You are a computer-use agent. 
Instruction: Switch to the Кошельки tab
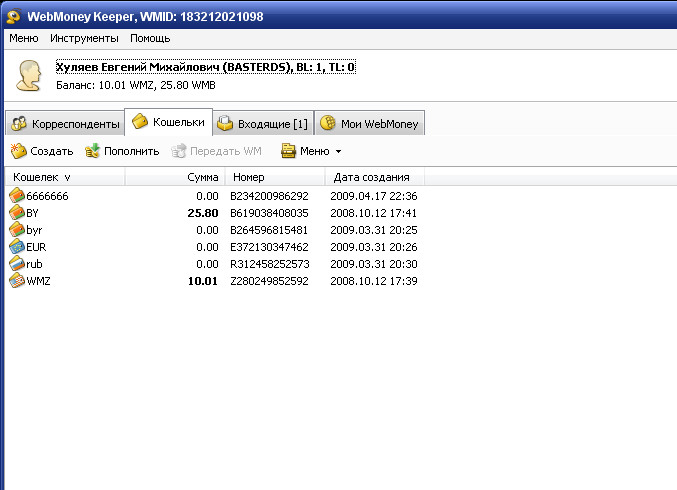click(x=168, y=121)
